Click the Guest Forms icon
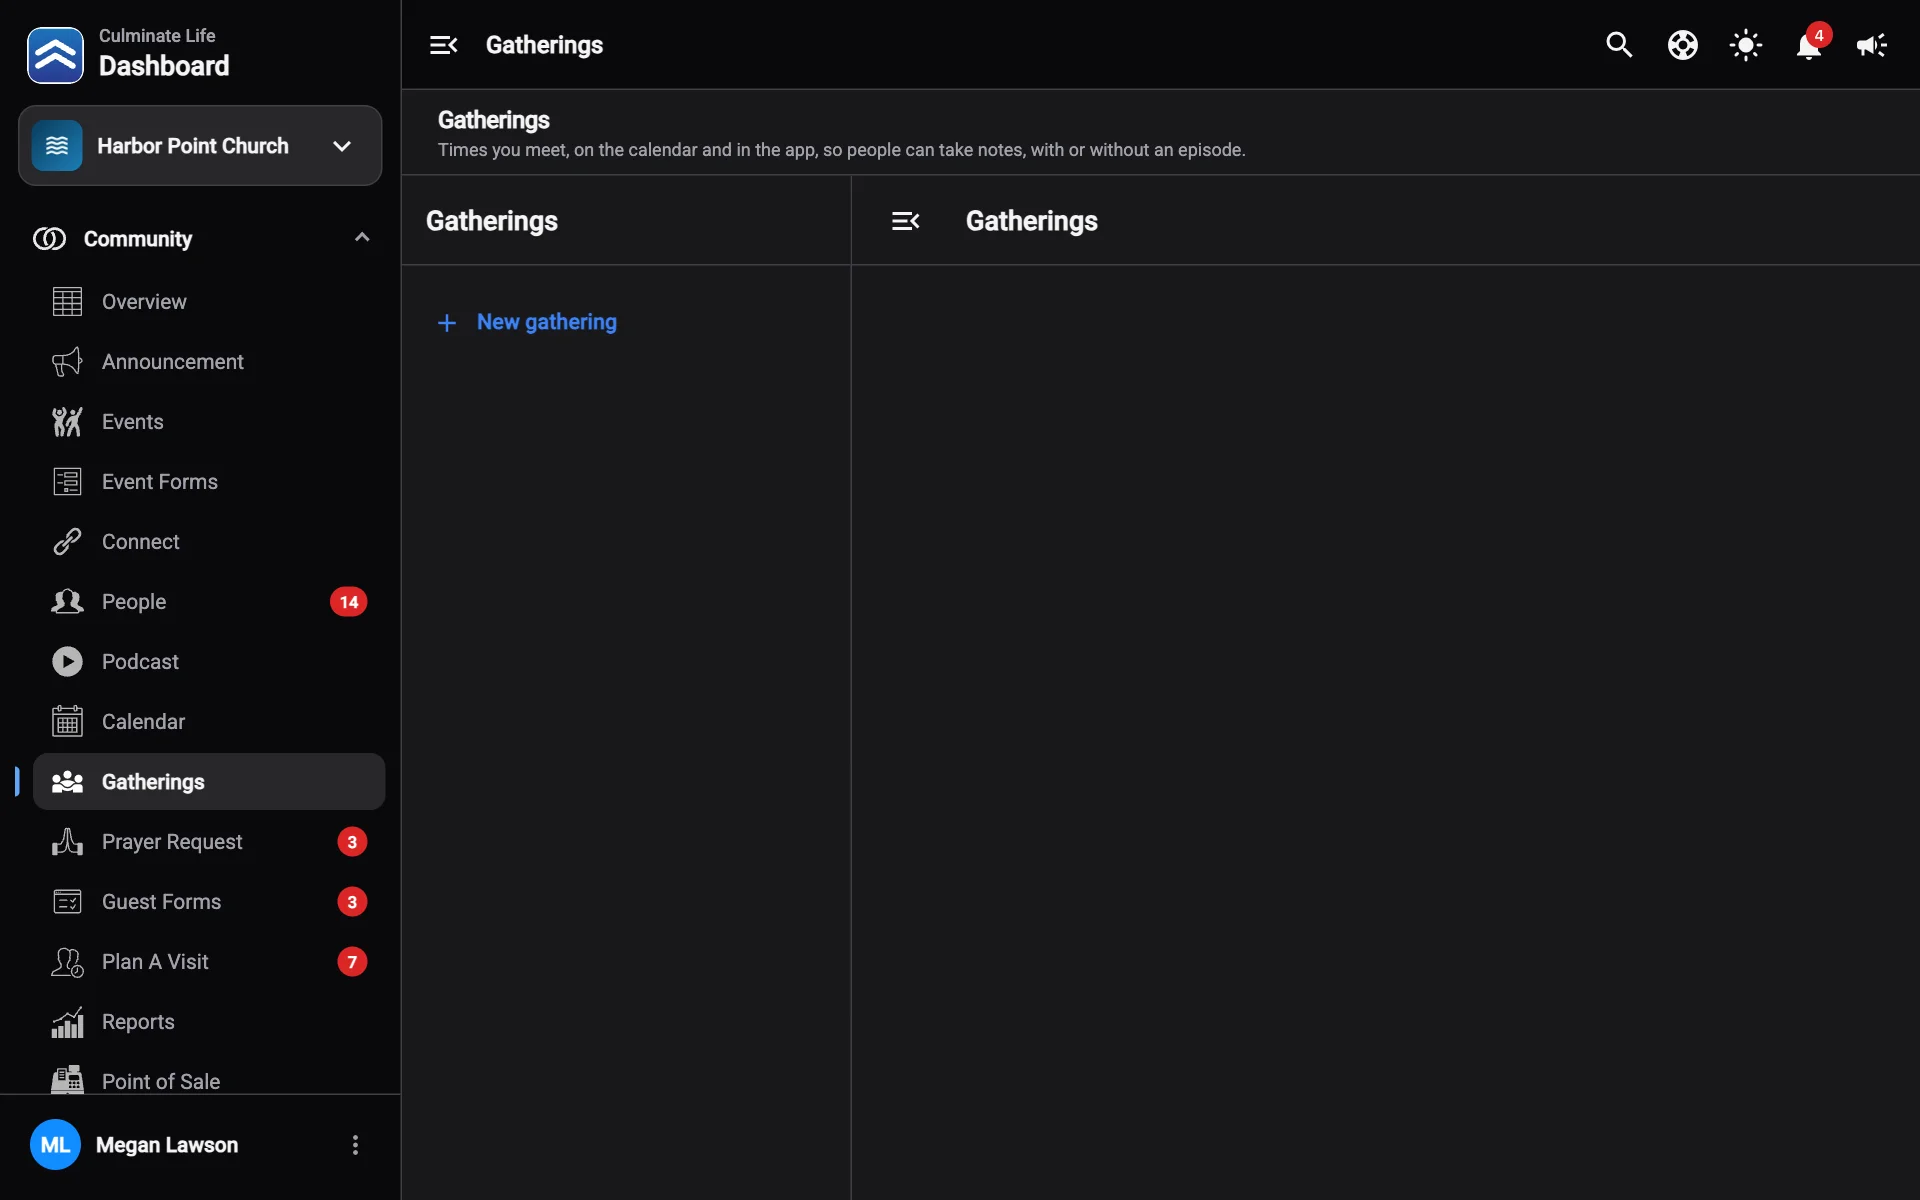This screenshot has height=1200, width=1920. [67, 902]
